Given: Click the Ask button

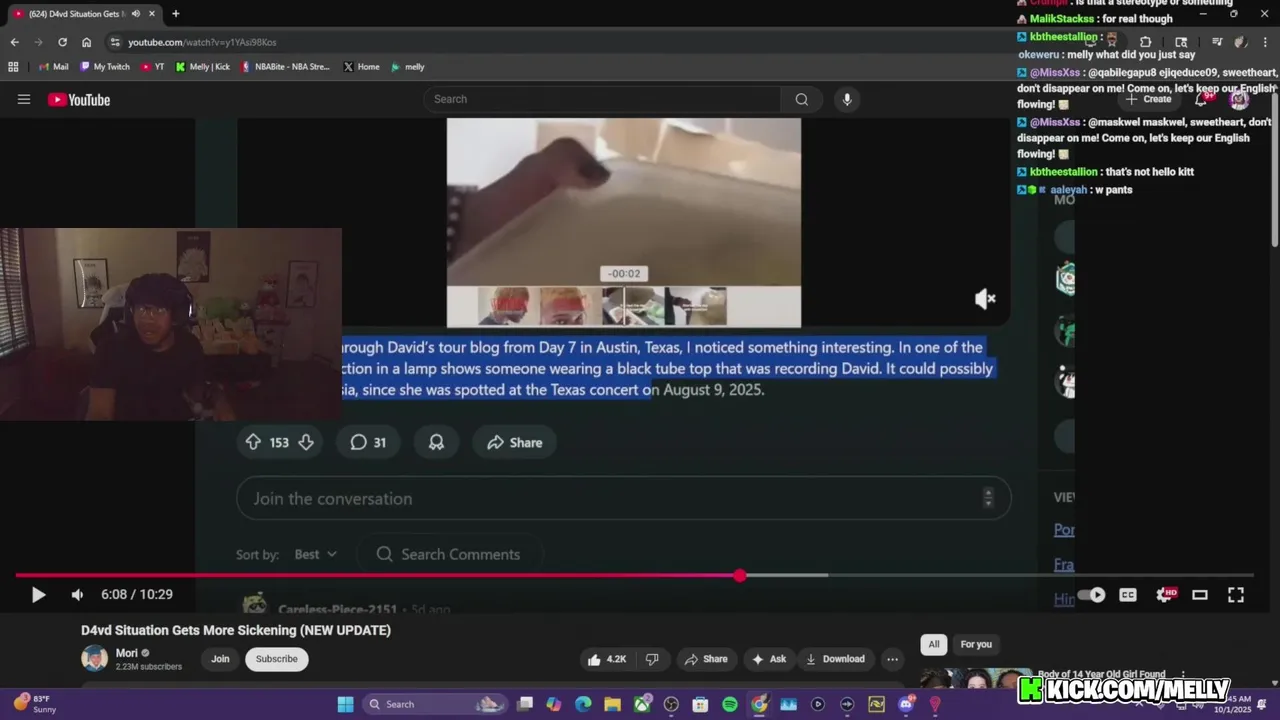Looking at the screenshot, I should (769, 659).
